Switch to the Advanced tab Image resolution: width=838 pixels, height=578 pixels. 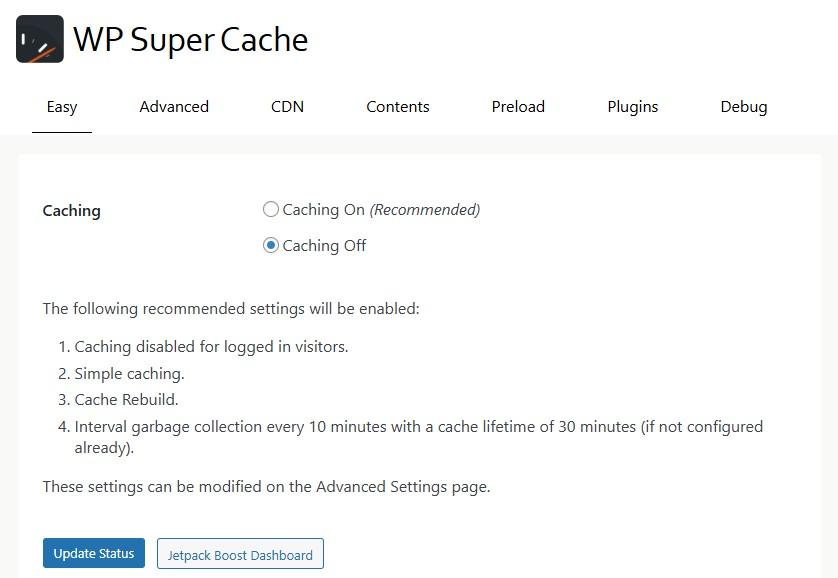coord(173,107)
